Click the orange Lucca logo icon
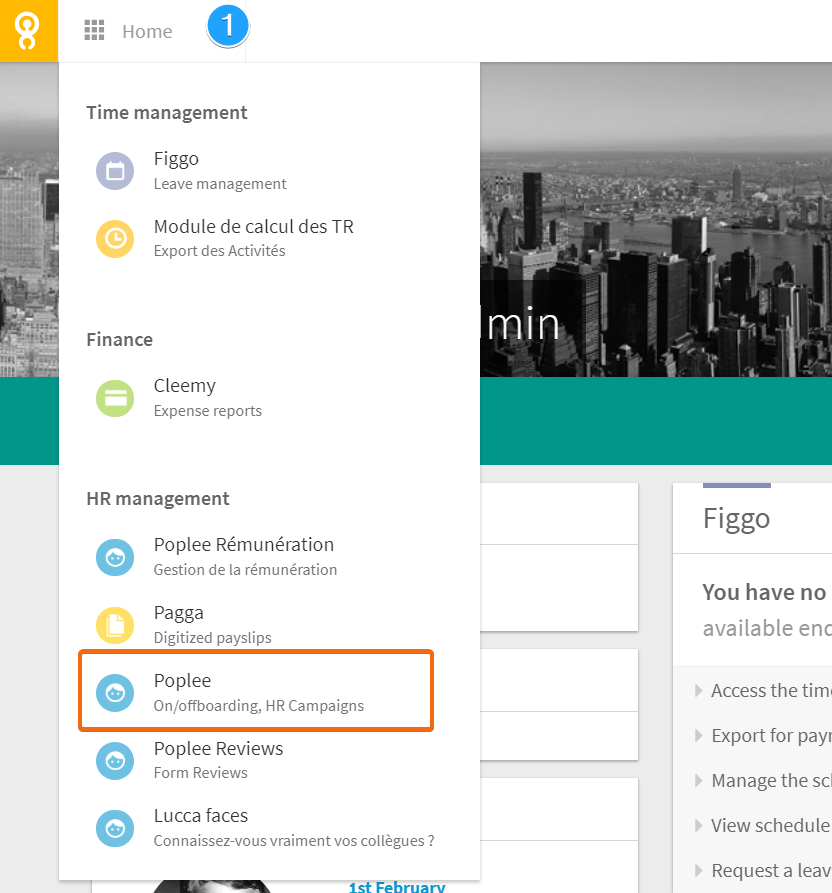Image resolution: width=832 pixels, height=893 pixels. tap(28, 31)
